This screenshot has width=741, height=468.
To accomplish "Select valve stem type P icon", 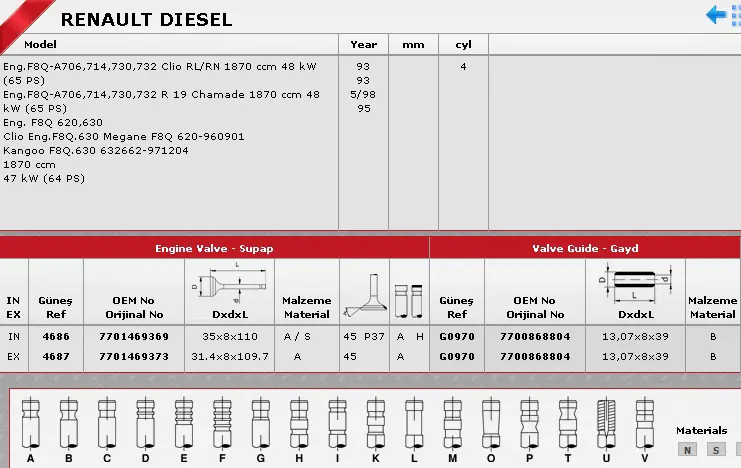I will [528, 425].
